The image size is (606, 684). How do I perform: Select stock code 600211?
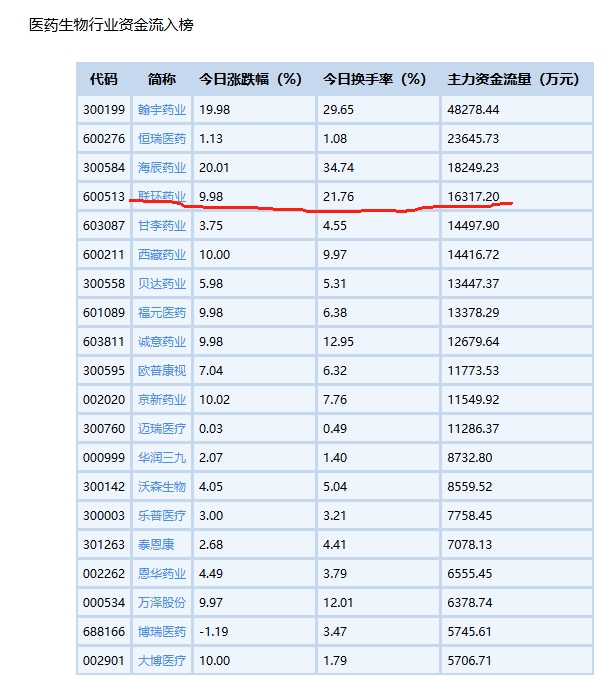click(x=104, y=255)
